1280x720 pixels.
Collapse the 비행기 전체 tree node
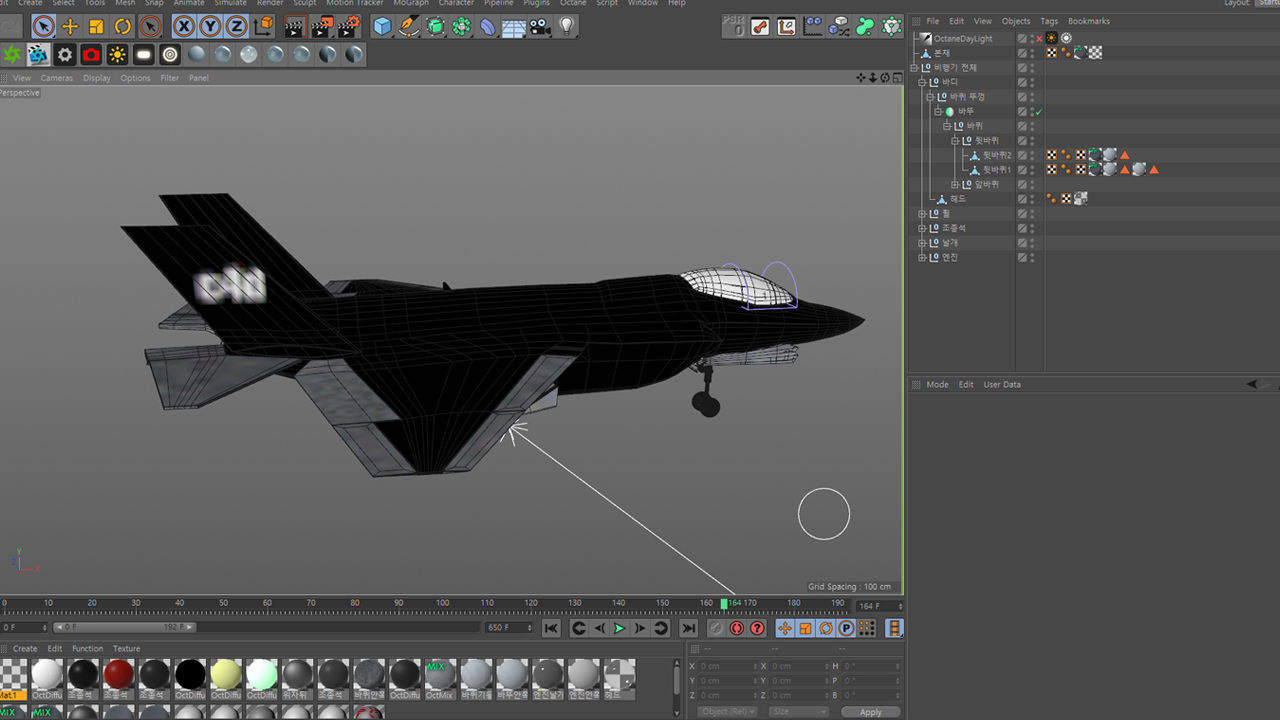pos(914,68)
